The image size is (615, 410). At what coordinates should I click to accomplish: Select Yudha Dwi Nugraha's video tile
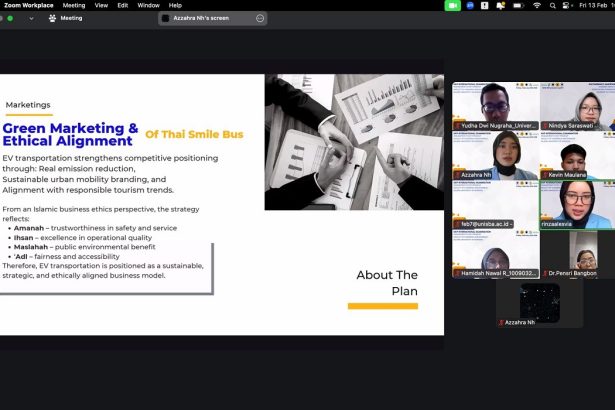click(x=496, y=106)
